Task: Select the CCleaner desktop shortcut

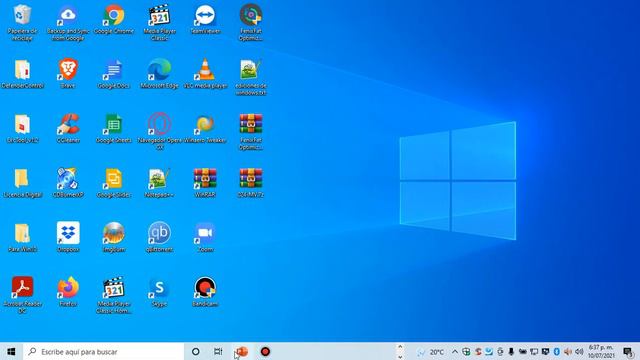Action: (x=68, y=129)
